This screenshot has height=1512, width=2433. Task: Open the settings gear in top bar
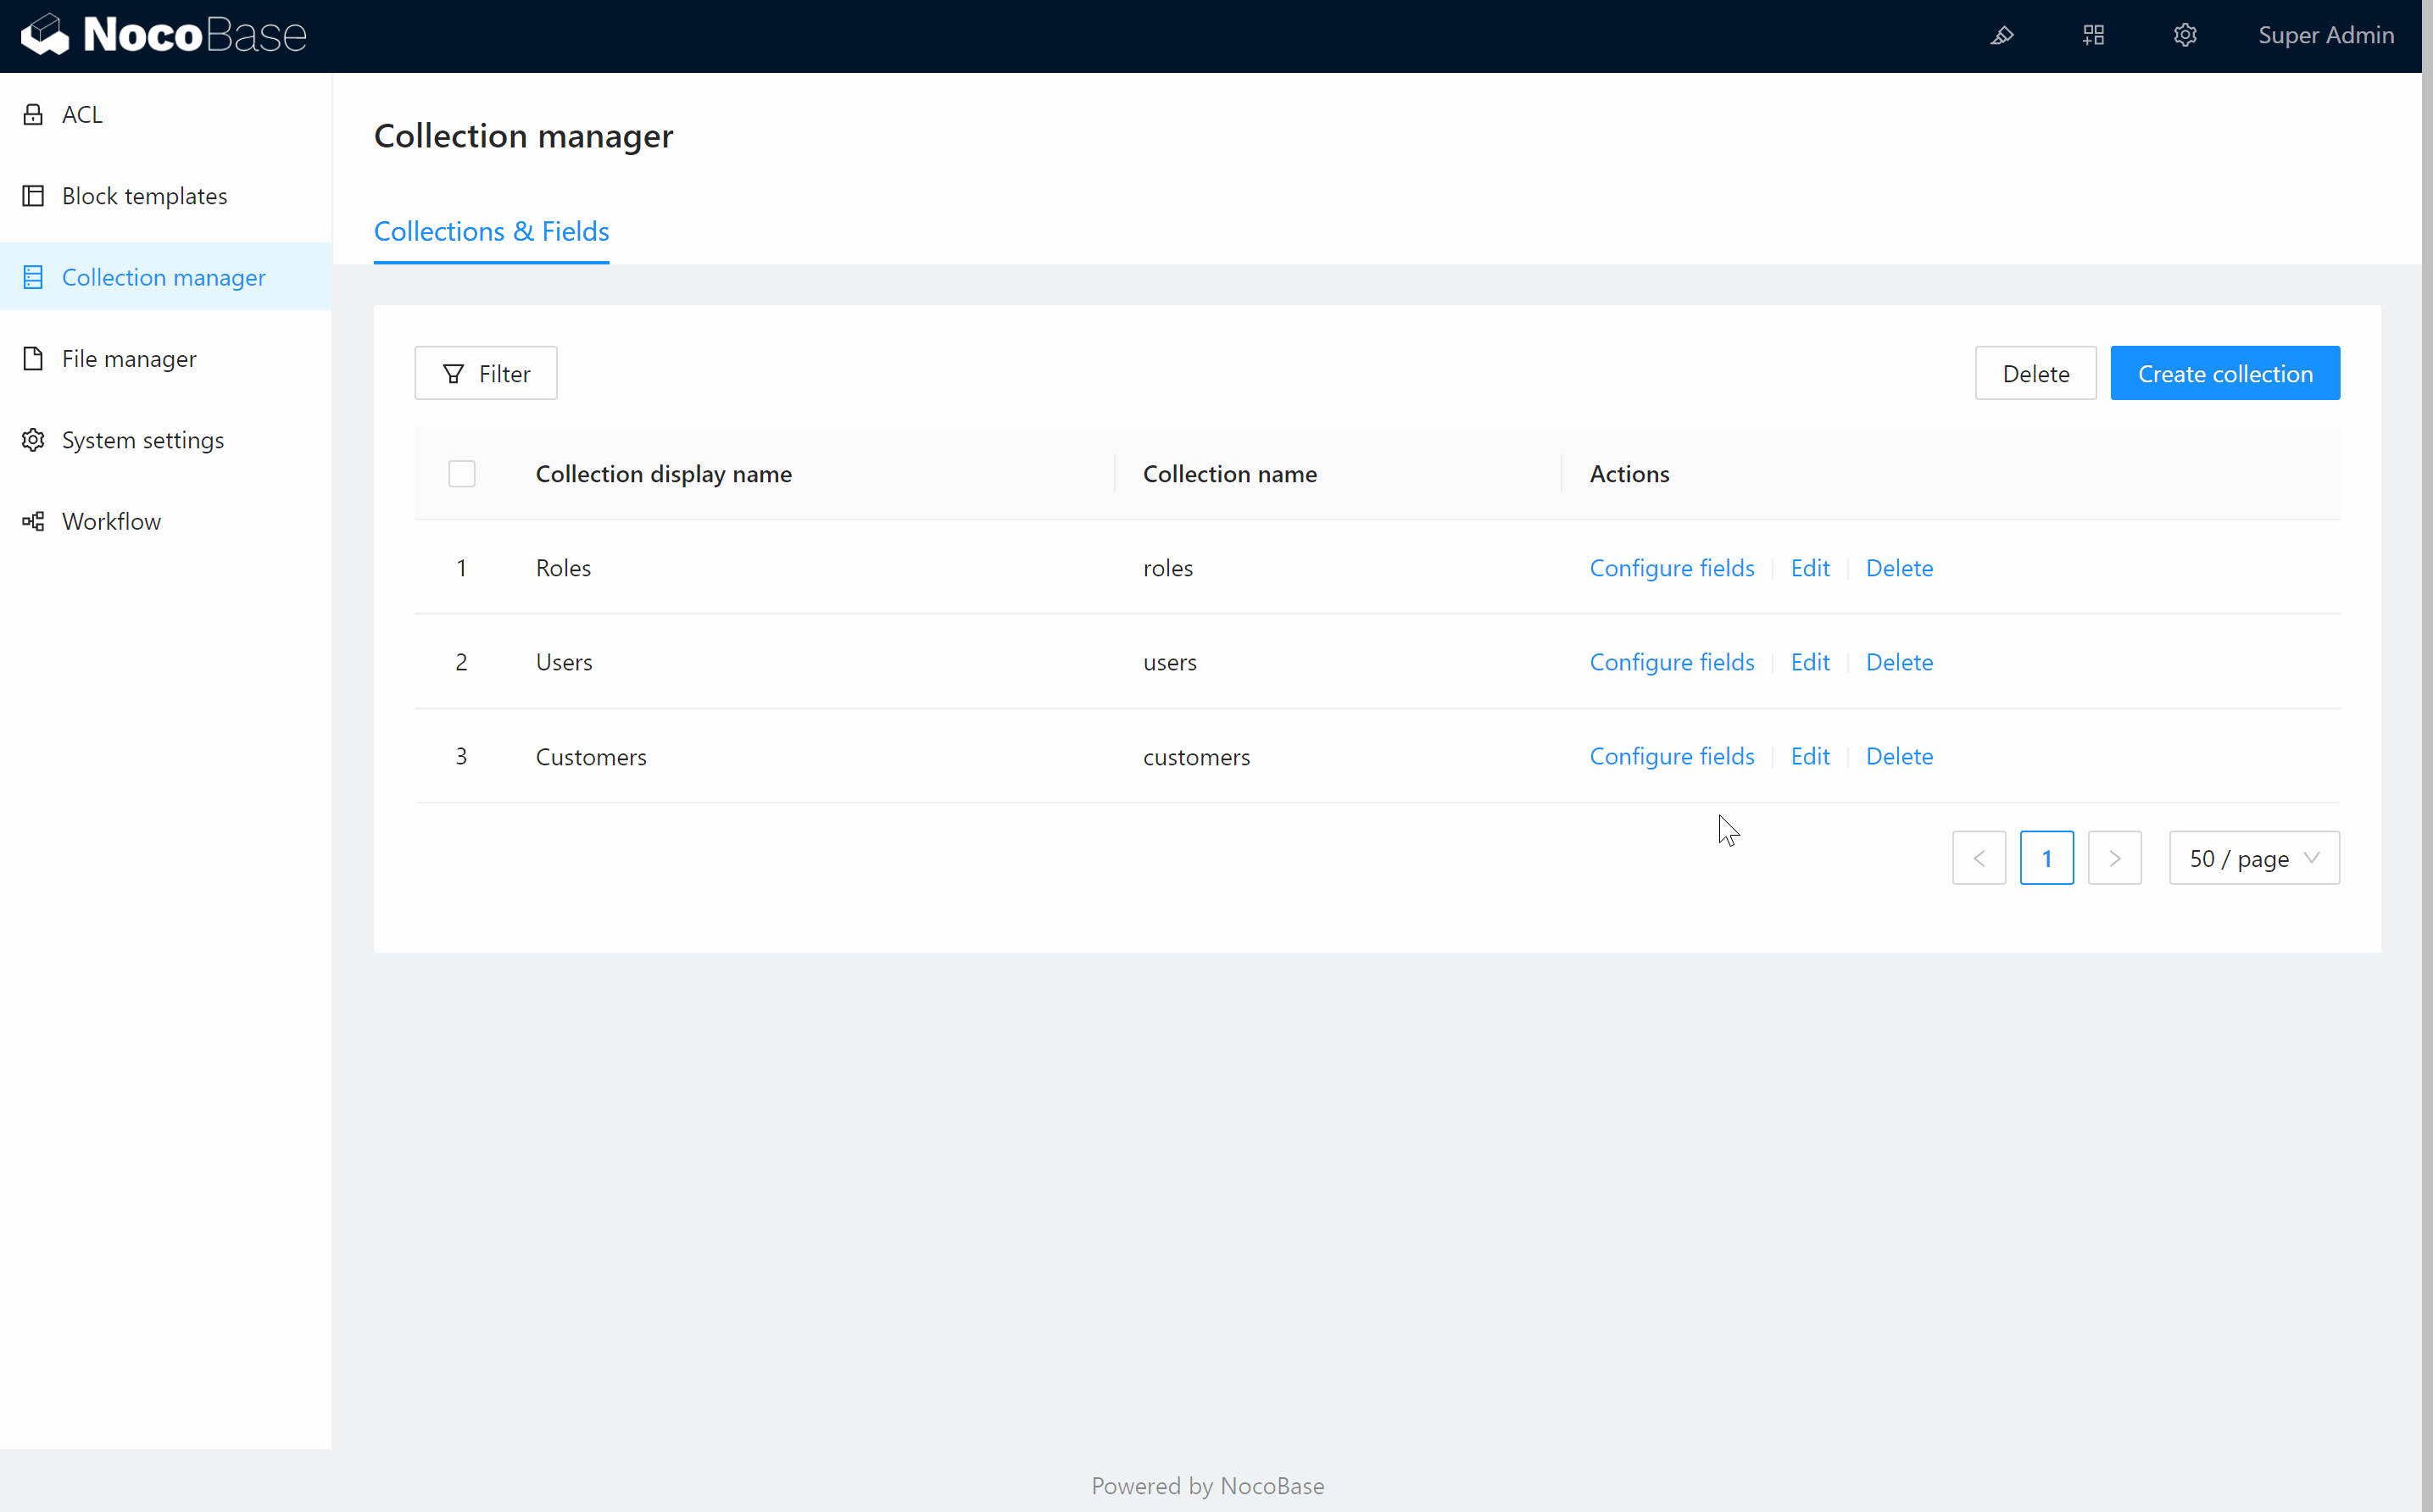coord(2185,35)
